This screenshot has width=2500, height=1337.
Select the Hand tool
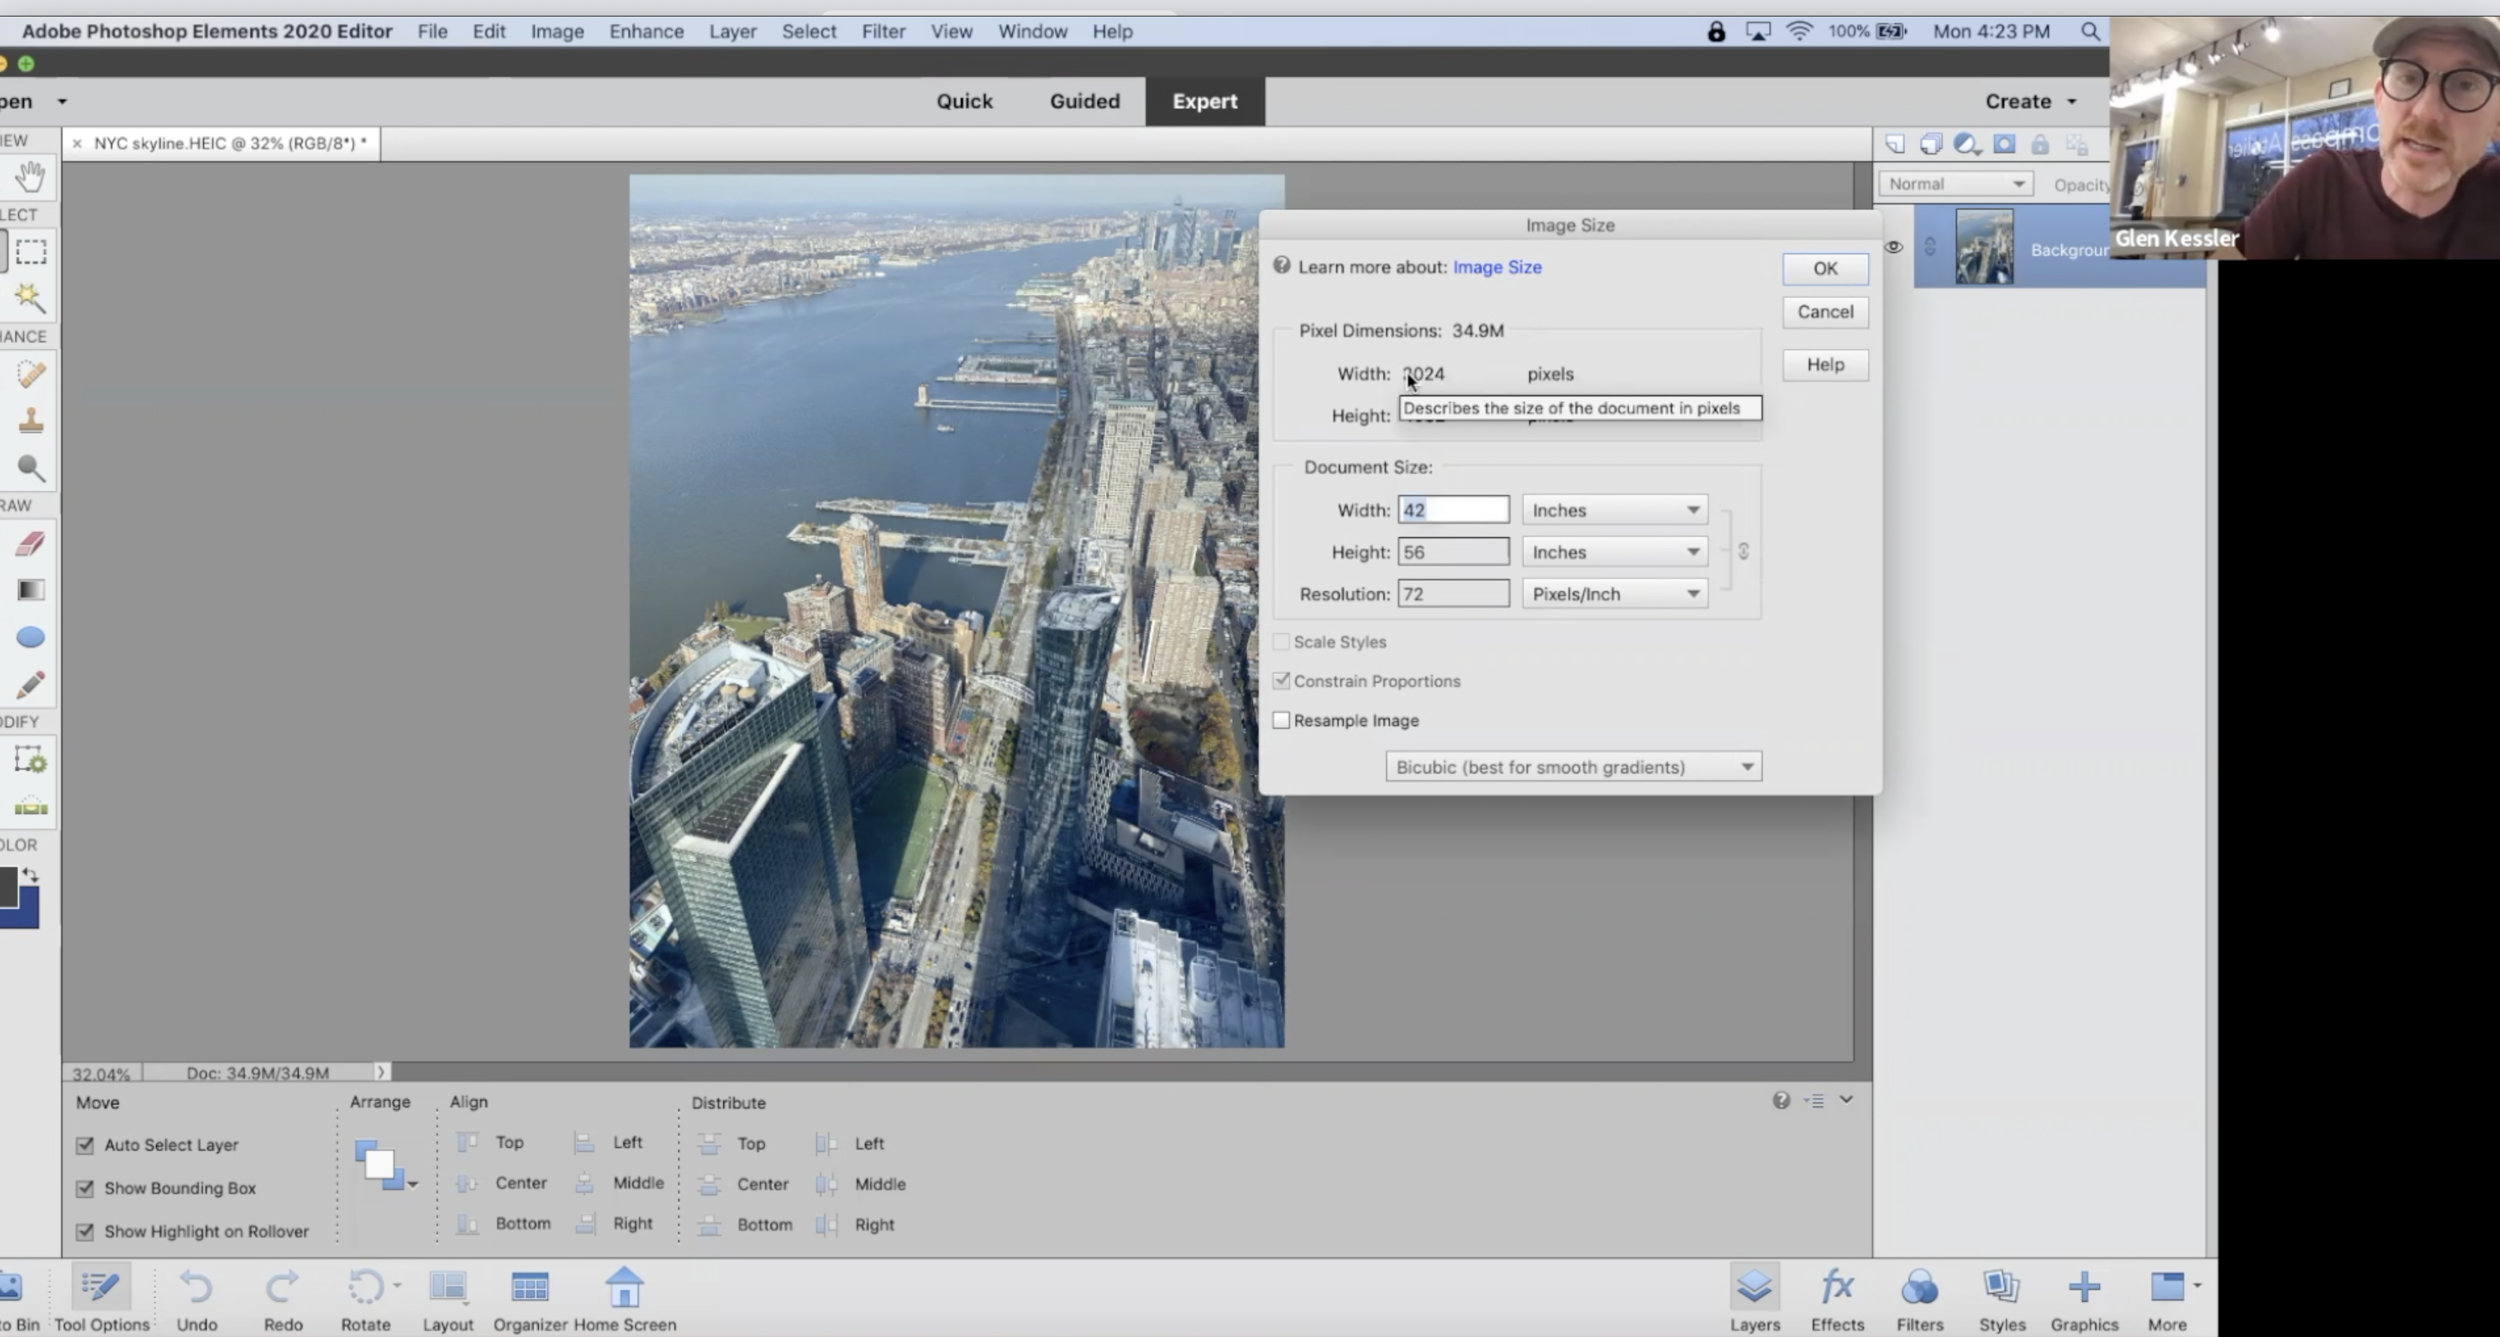tap(30, 177)
